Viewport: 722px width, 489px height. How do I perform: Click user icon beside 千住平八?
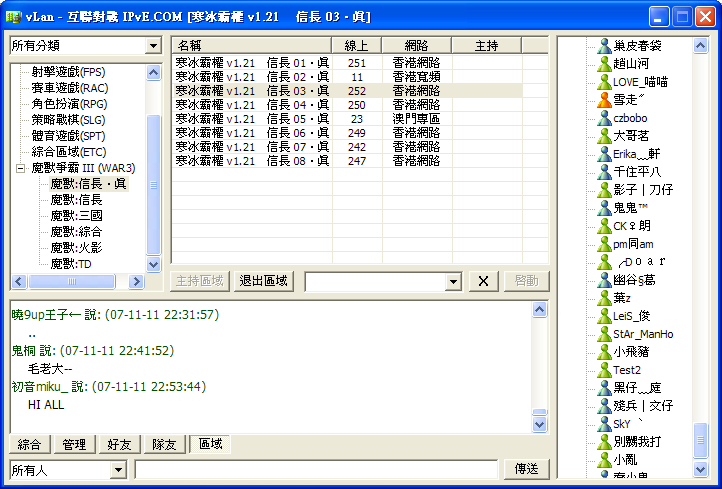(x=604, y=172)
